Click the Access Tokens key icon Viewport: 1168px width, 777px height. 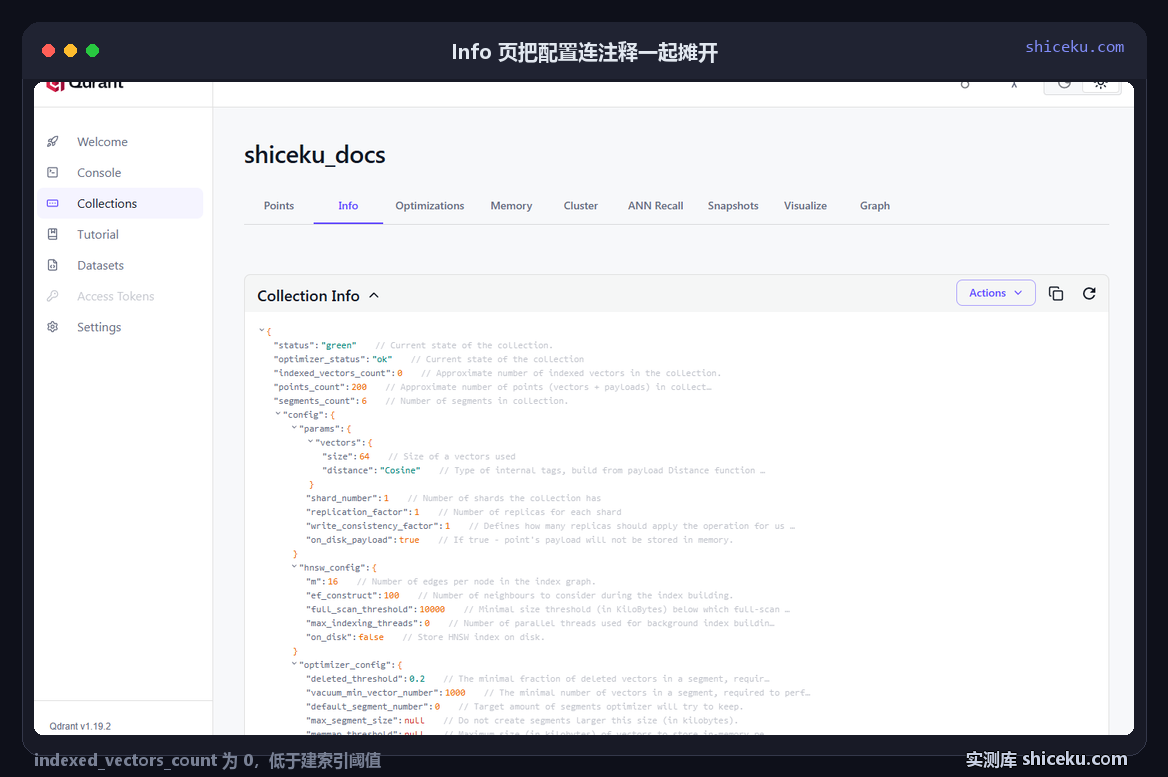tap(52, 296)
